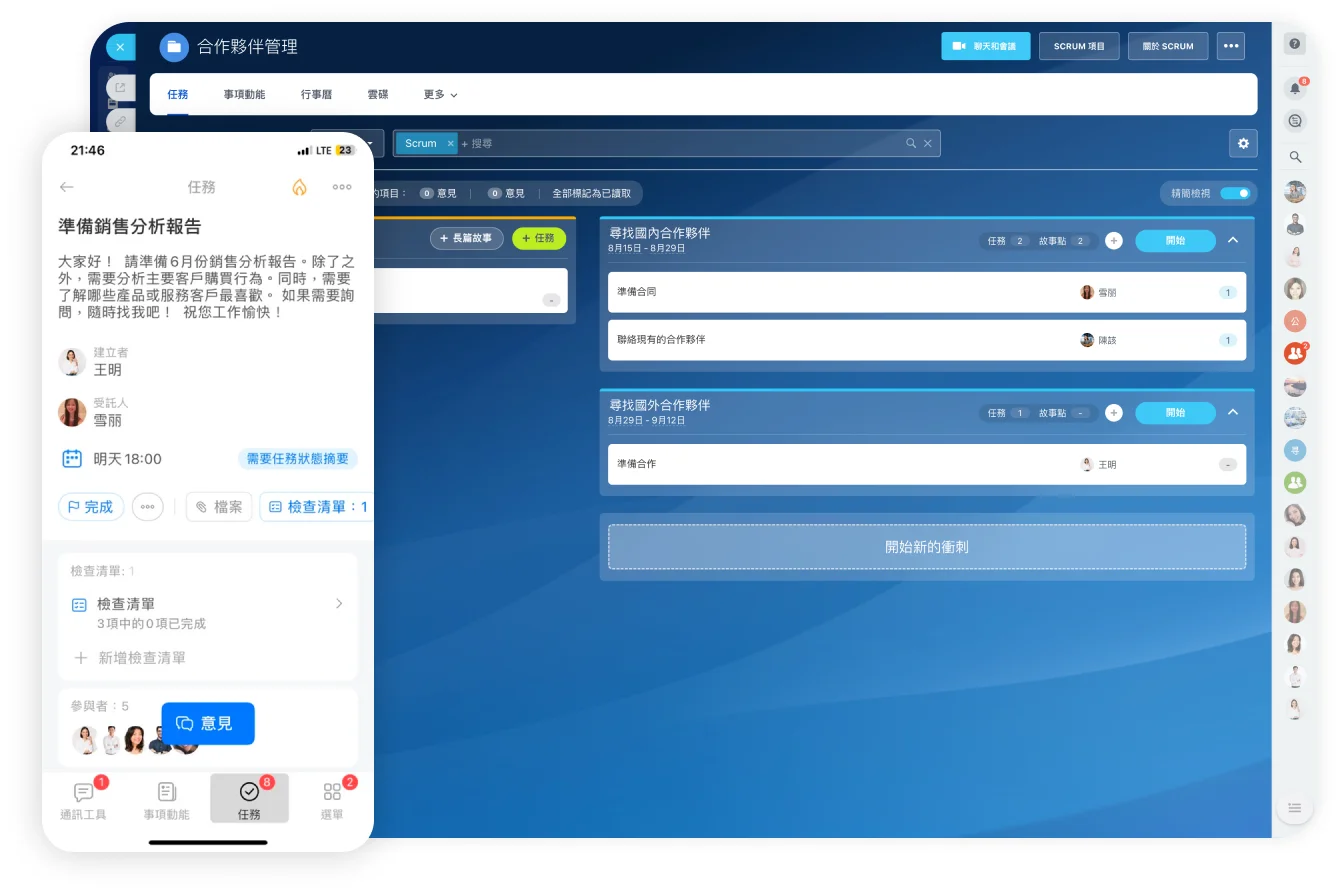Click the magnifier icon in search box

911,143
